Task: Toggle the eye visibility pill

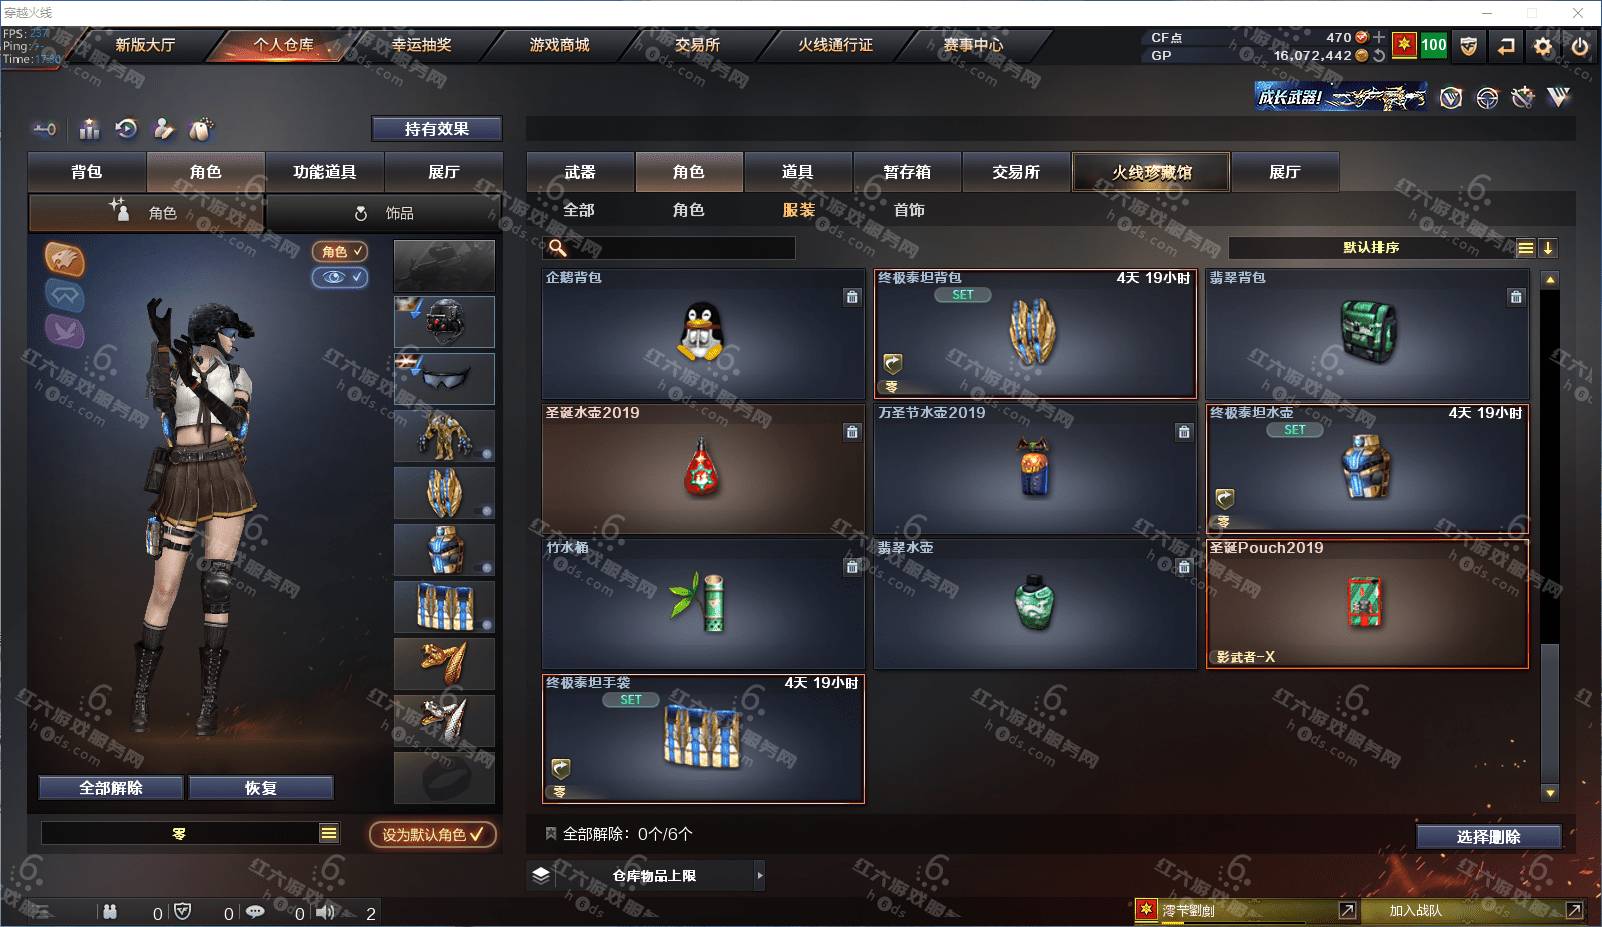Action: (340, 277)
